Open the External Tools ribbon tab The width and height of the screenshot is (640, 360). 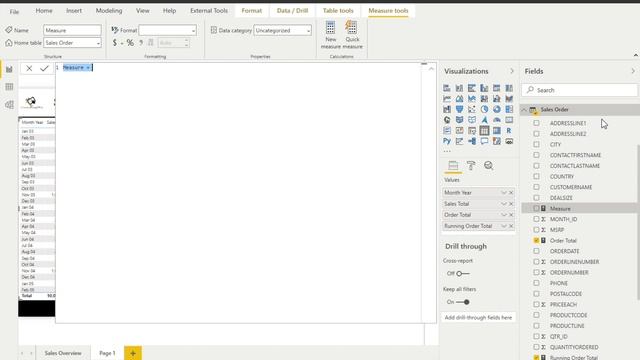209,11
